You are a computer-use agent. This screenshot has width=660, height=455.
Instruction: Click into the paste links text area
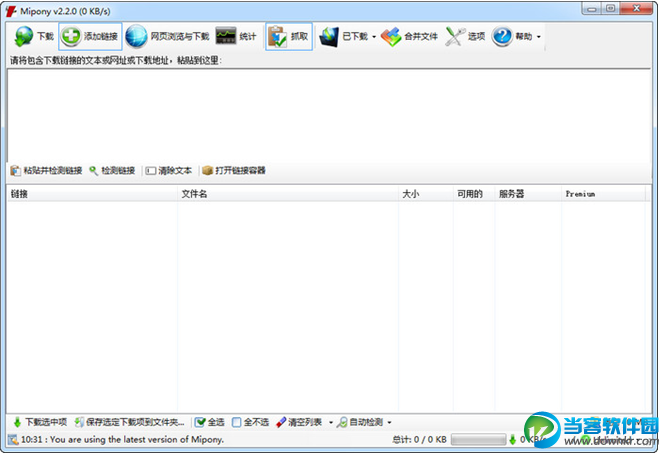329,115
